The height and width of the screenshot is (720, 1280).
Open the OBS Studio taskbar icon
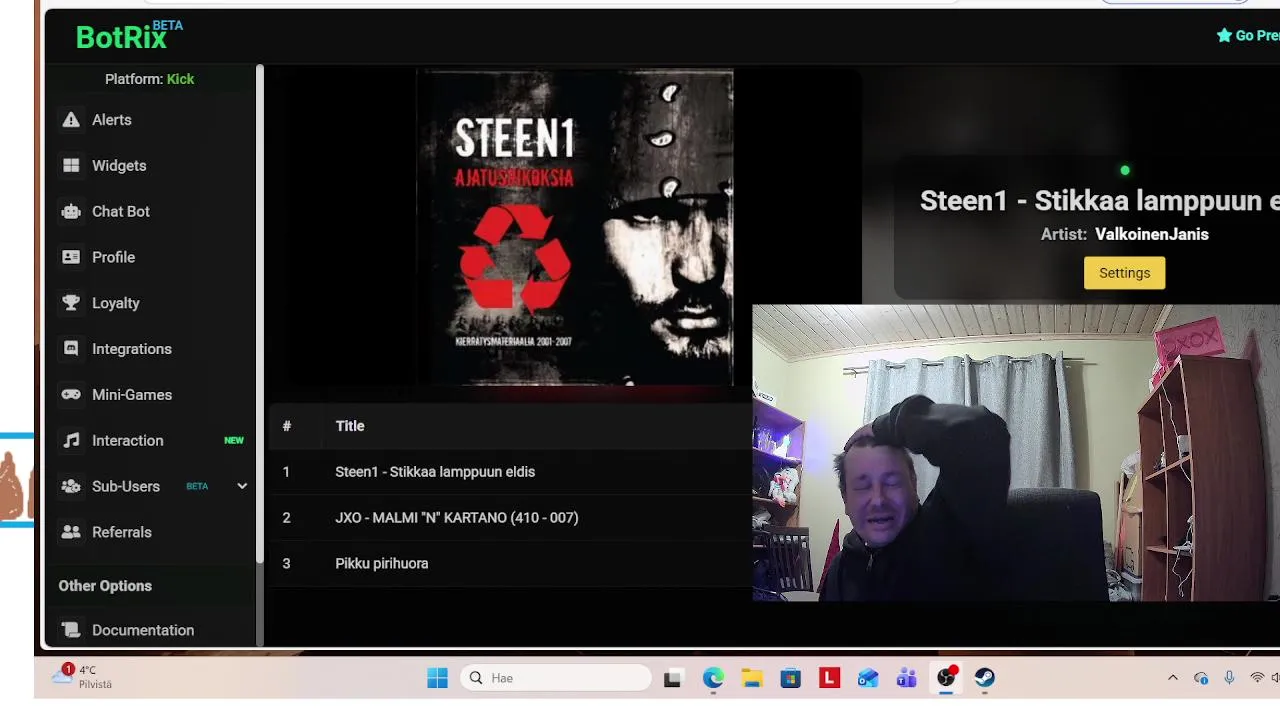coord(946,679)
